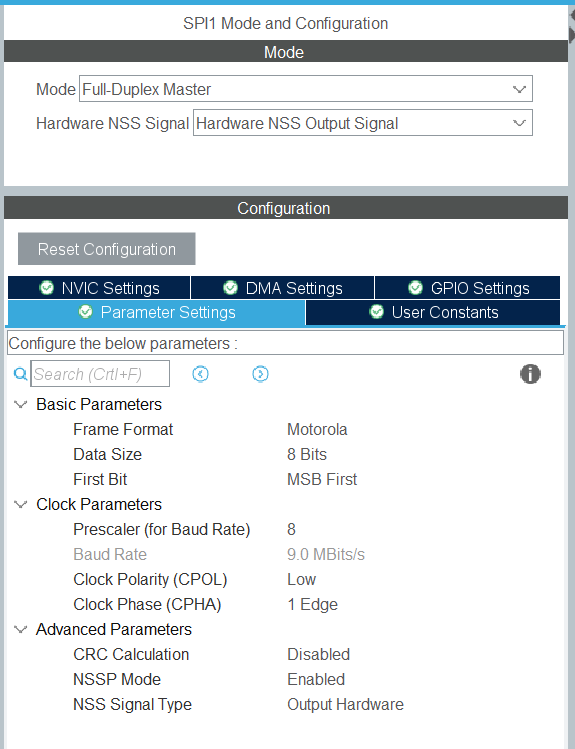Viewport: 575px width, 749px height.
Task: Select the Prescaler value 8
Action: 291,529
